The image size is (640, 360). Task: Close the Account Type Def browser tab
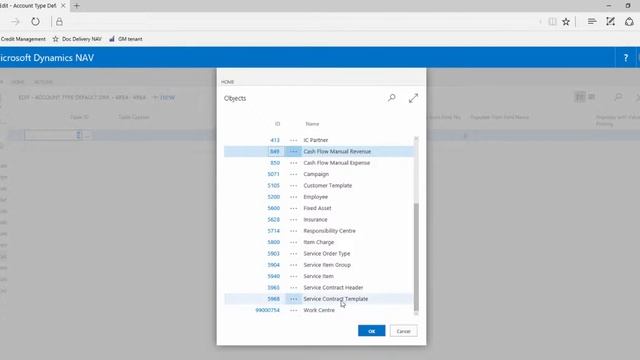(63, 6)
